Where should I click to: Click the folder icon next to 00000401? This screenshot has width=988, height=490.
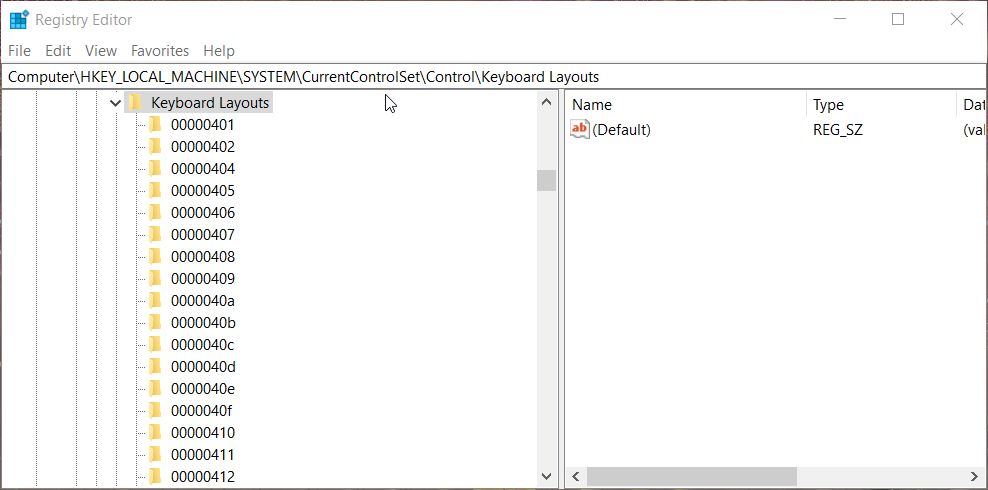(155, 125)
